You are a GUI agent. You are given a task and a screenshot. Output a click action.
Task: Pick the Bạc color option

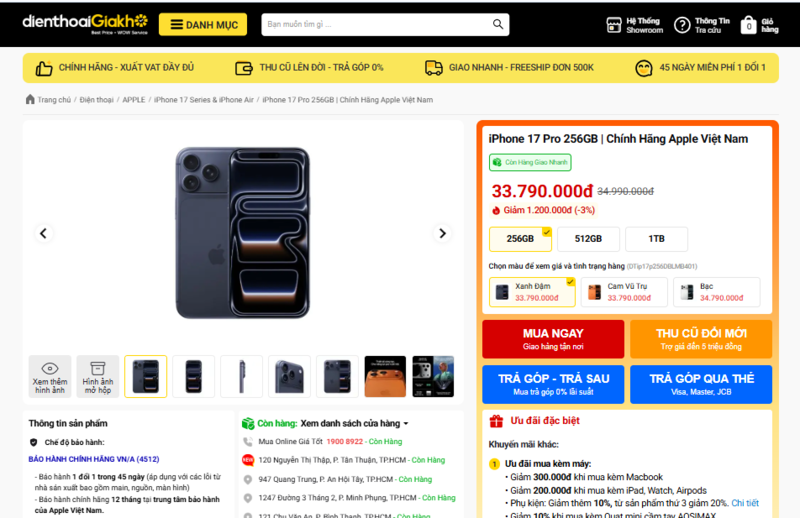coord(715,292)
